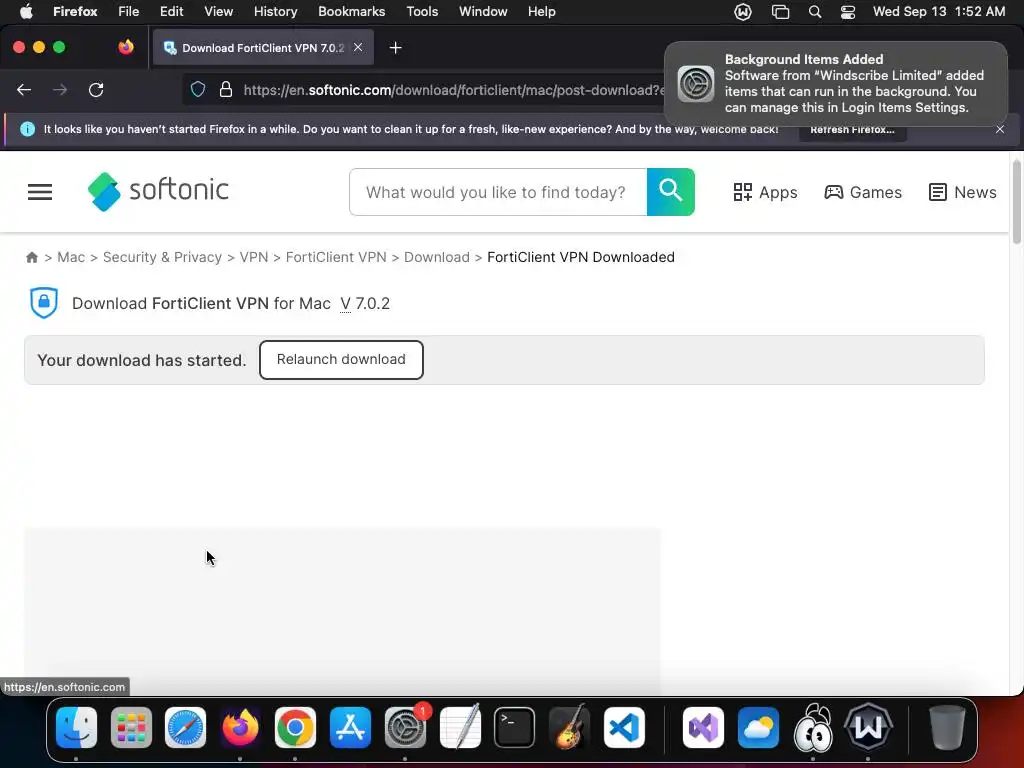The width and height of the screenshot is (1024, 768).
Task: Open the Help menu
Action: pyautogui.click(x=542, y=12)
